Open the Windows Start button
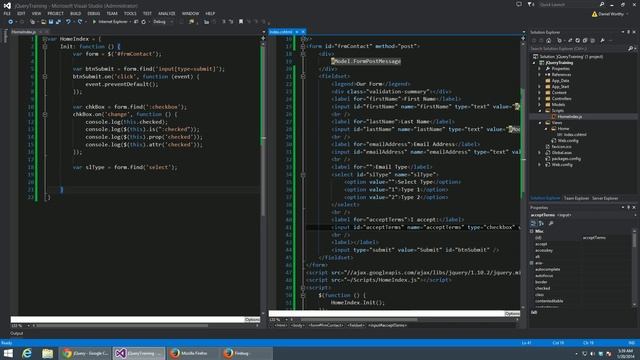The width and height of the screenshot is (640, 360). pos(8,353)
